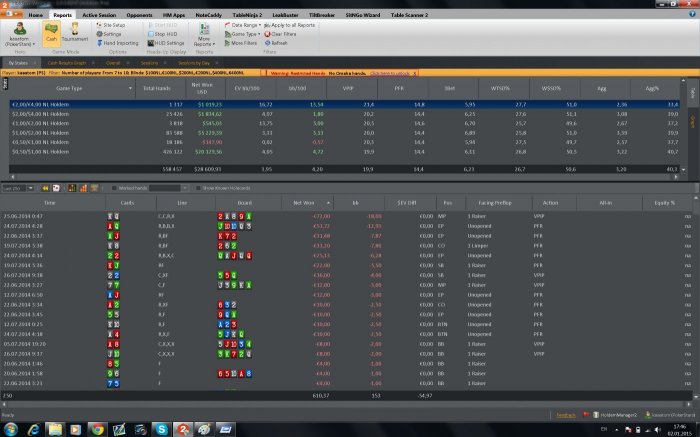Select the Cash game mode icon
The image size is (700, 437).
(51, 33)
